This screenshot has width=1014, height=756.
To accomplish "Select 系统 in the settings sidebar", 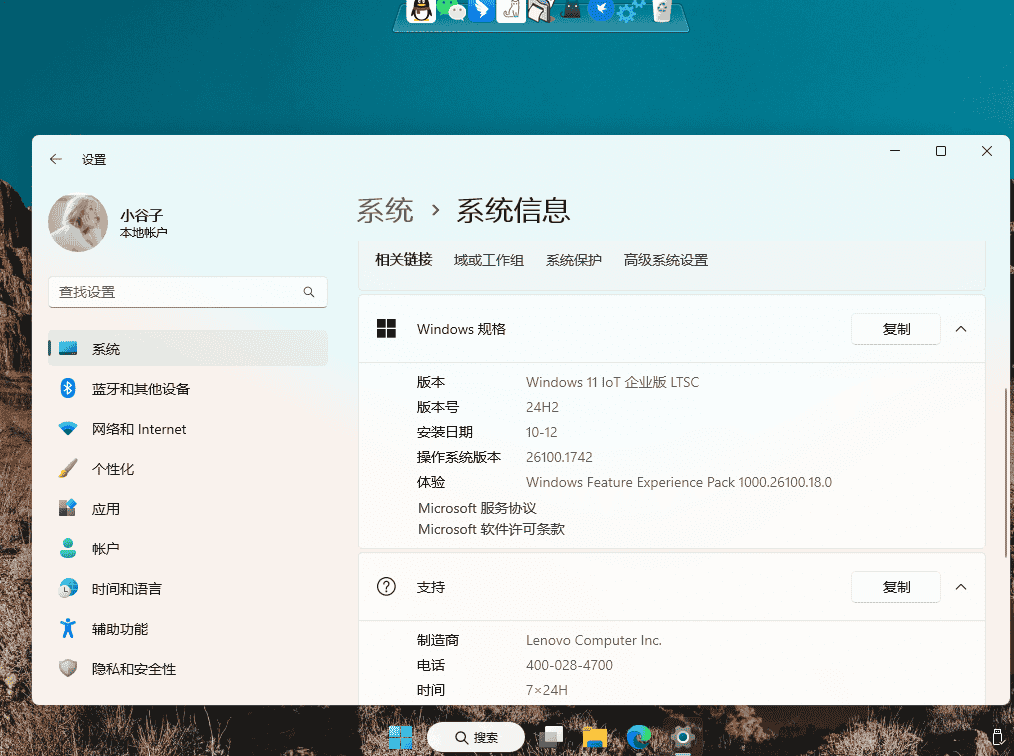I will click(188, 349).
